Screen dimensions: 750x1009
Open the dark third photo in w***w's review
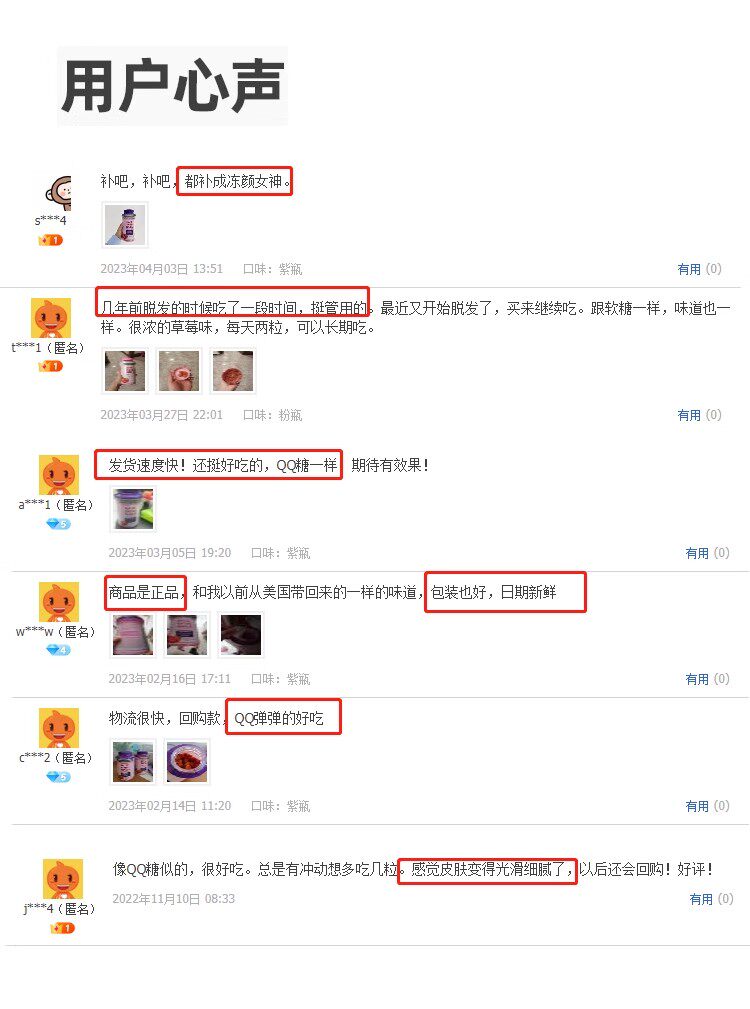241,634
